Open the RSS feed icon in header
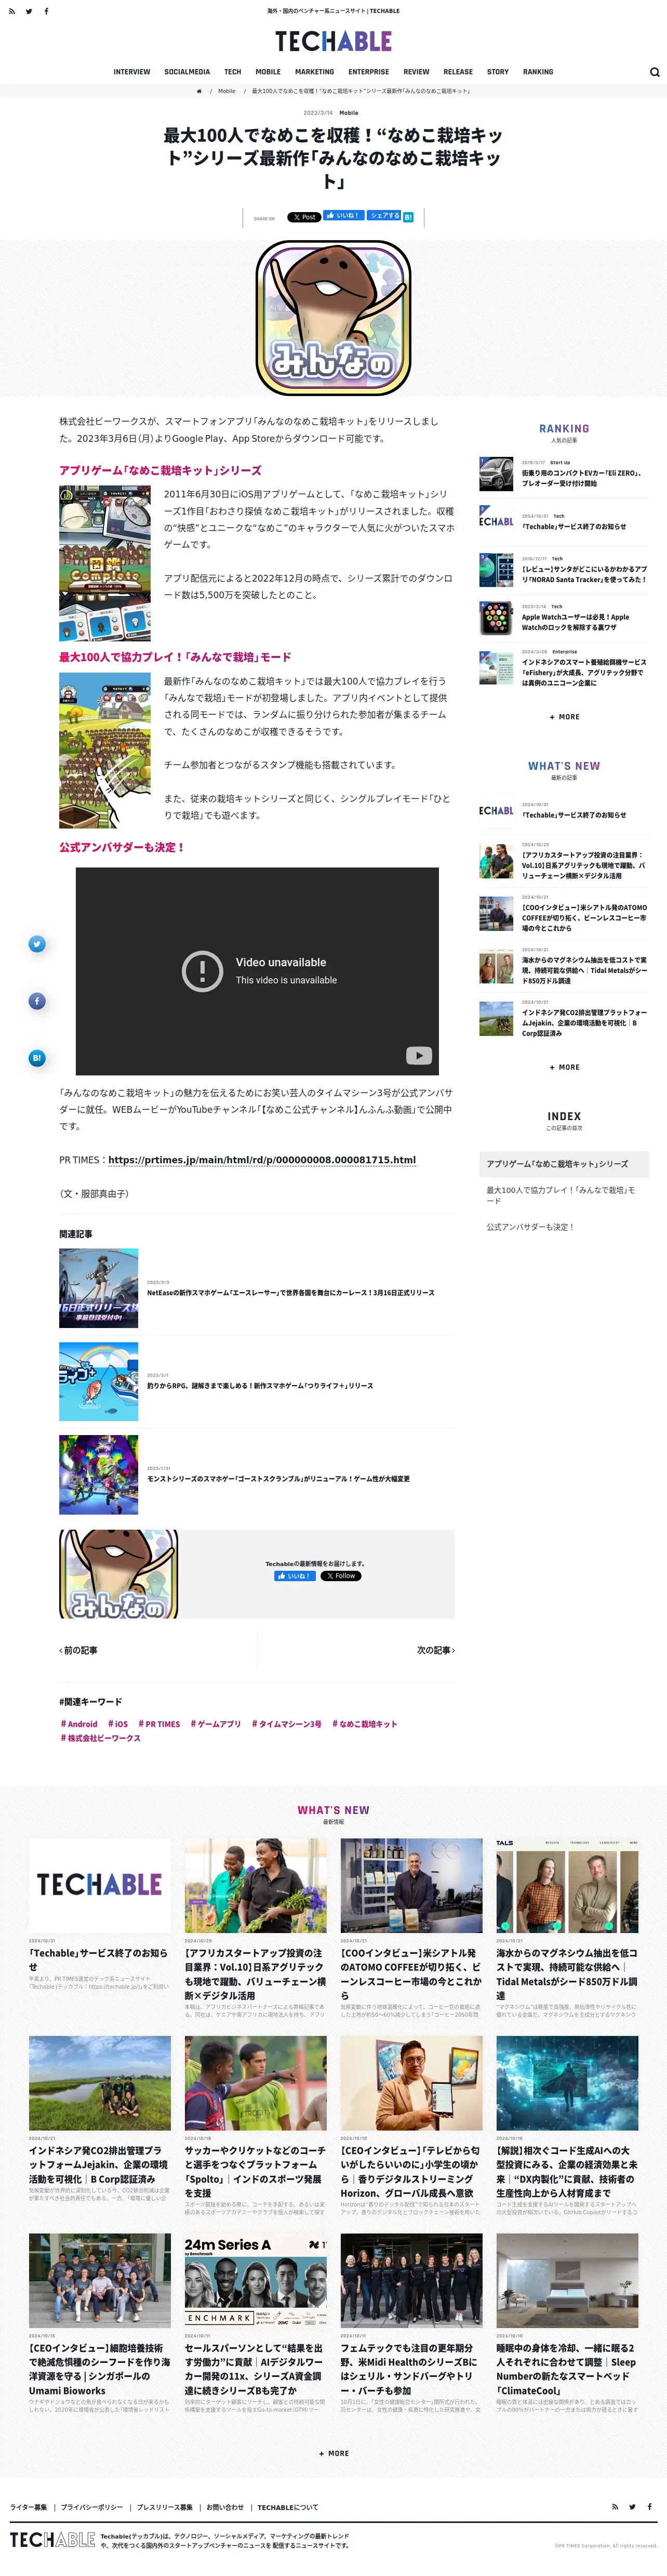This screenshot has width=667, height=2576. click(12, 11)
